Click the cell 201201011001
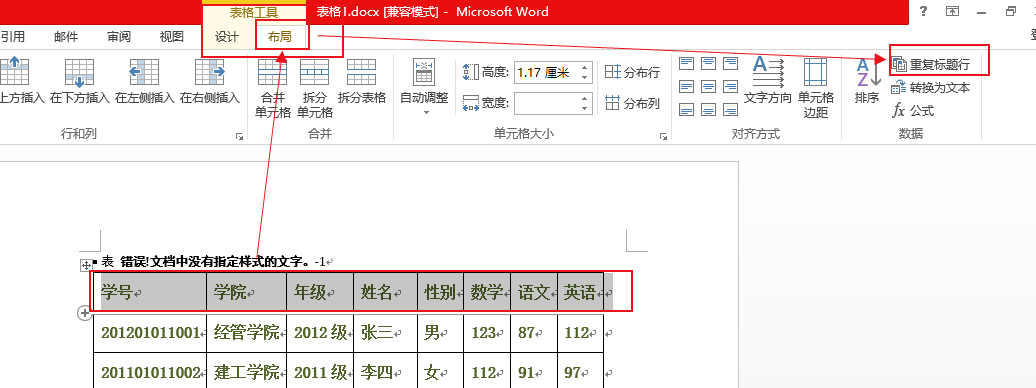 click(x=150, y=333)
